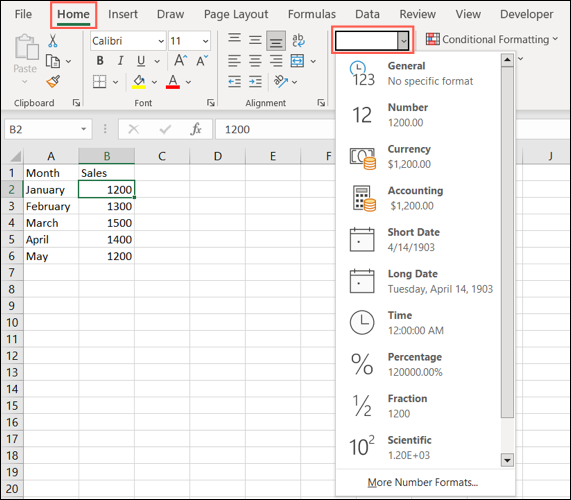Screen dimensions: 571x500
Task: Click the Wrap Text icon
Action: tap(298, 40)
